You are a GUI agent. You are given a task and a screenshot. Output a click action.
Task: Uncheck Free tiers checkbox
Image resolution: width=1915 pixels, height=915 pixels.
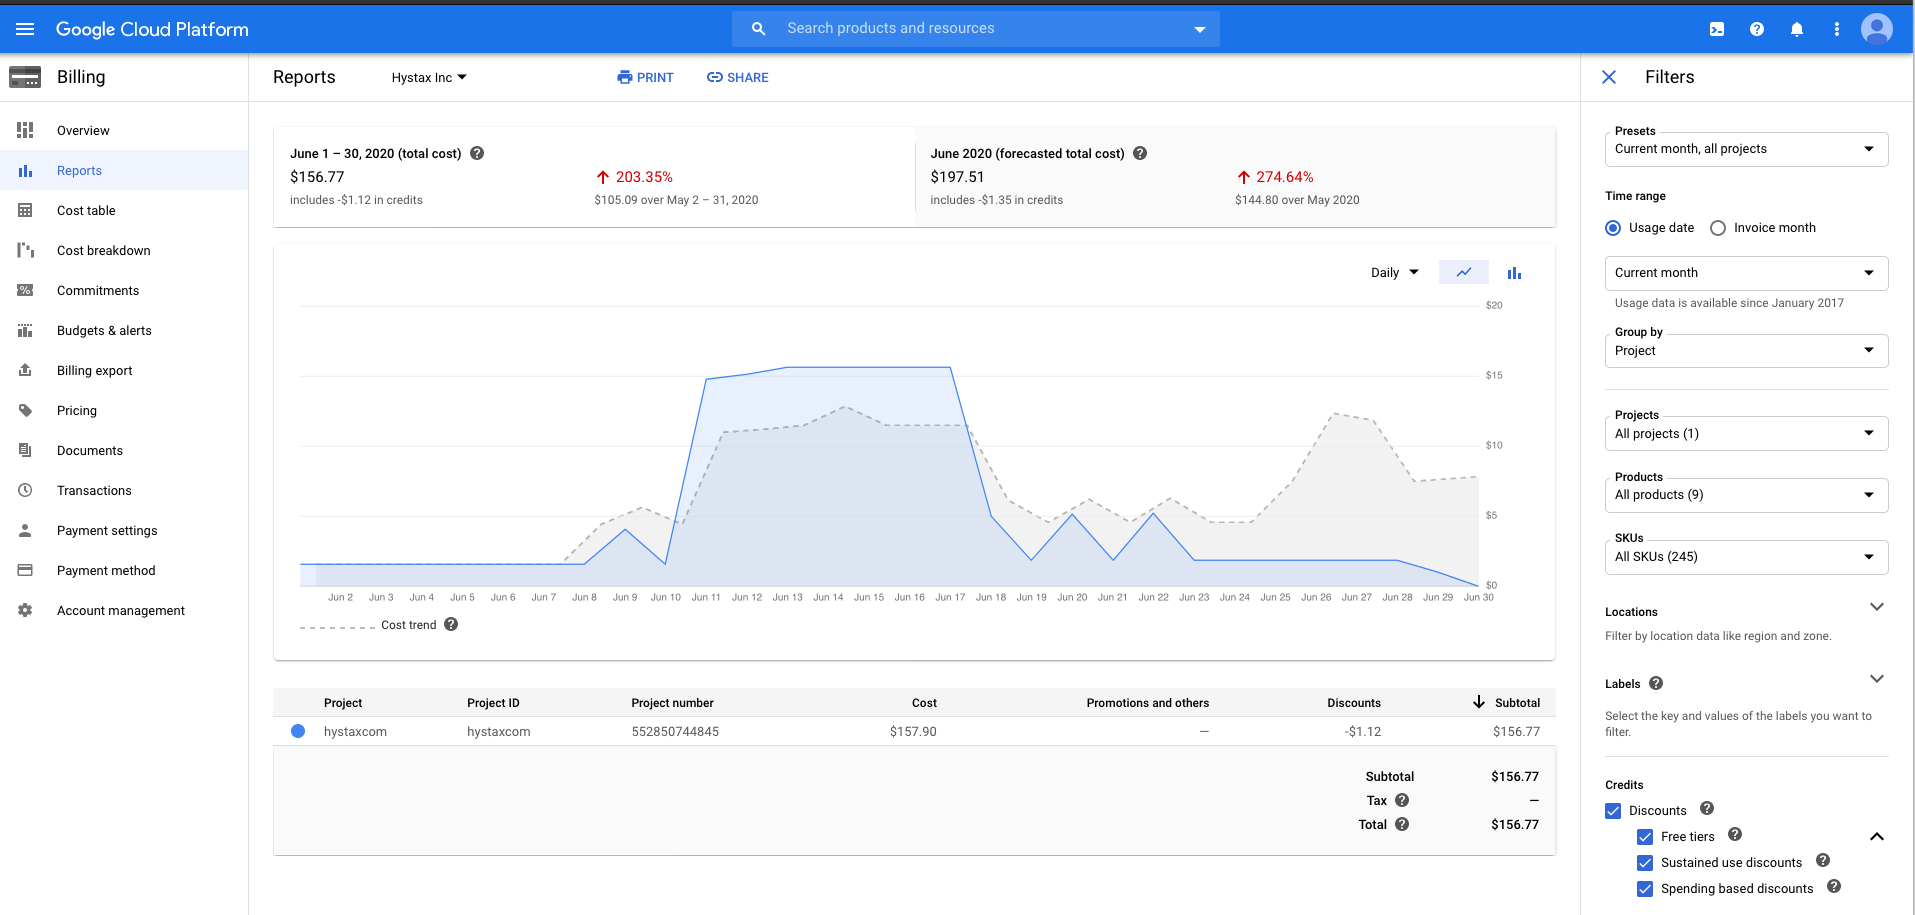pyautogui.click(x=1645, y=837)
